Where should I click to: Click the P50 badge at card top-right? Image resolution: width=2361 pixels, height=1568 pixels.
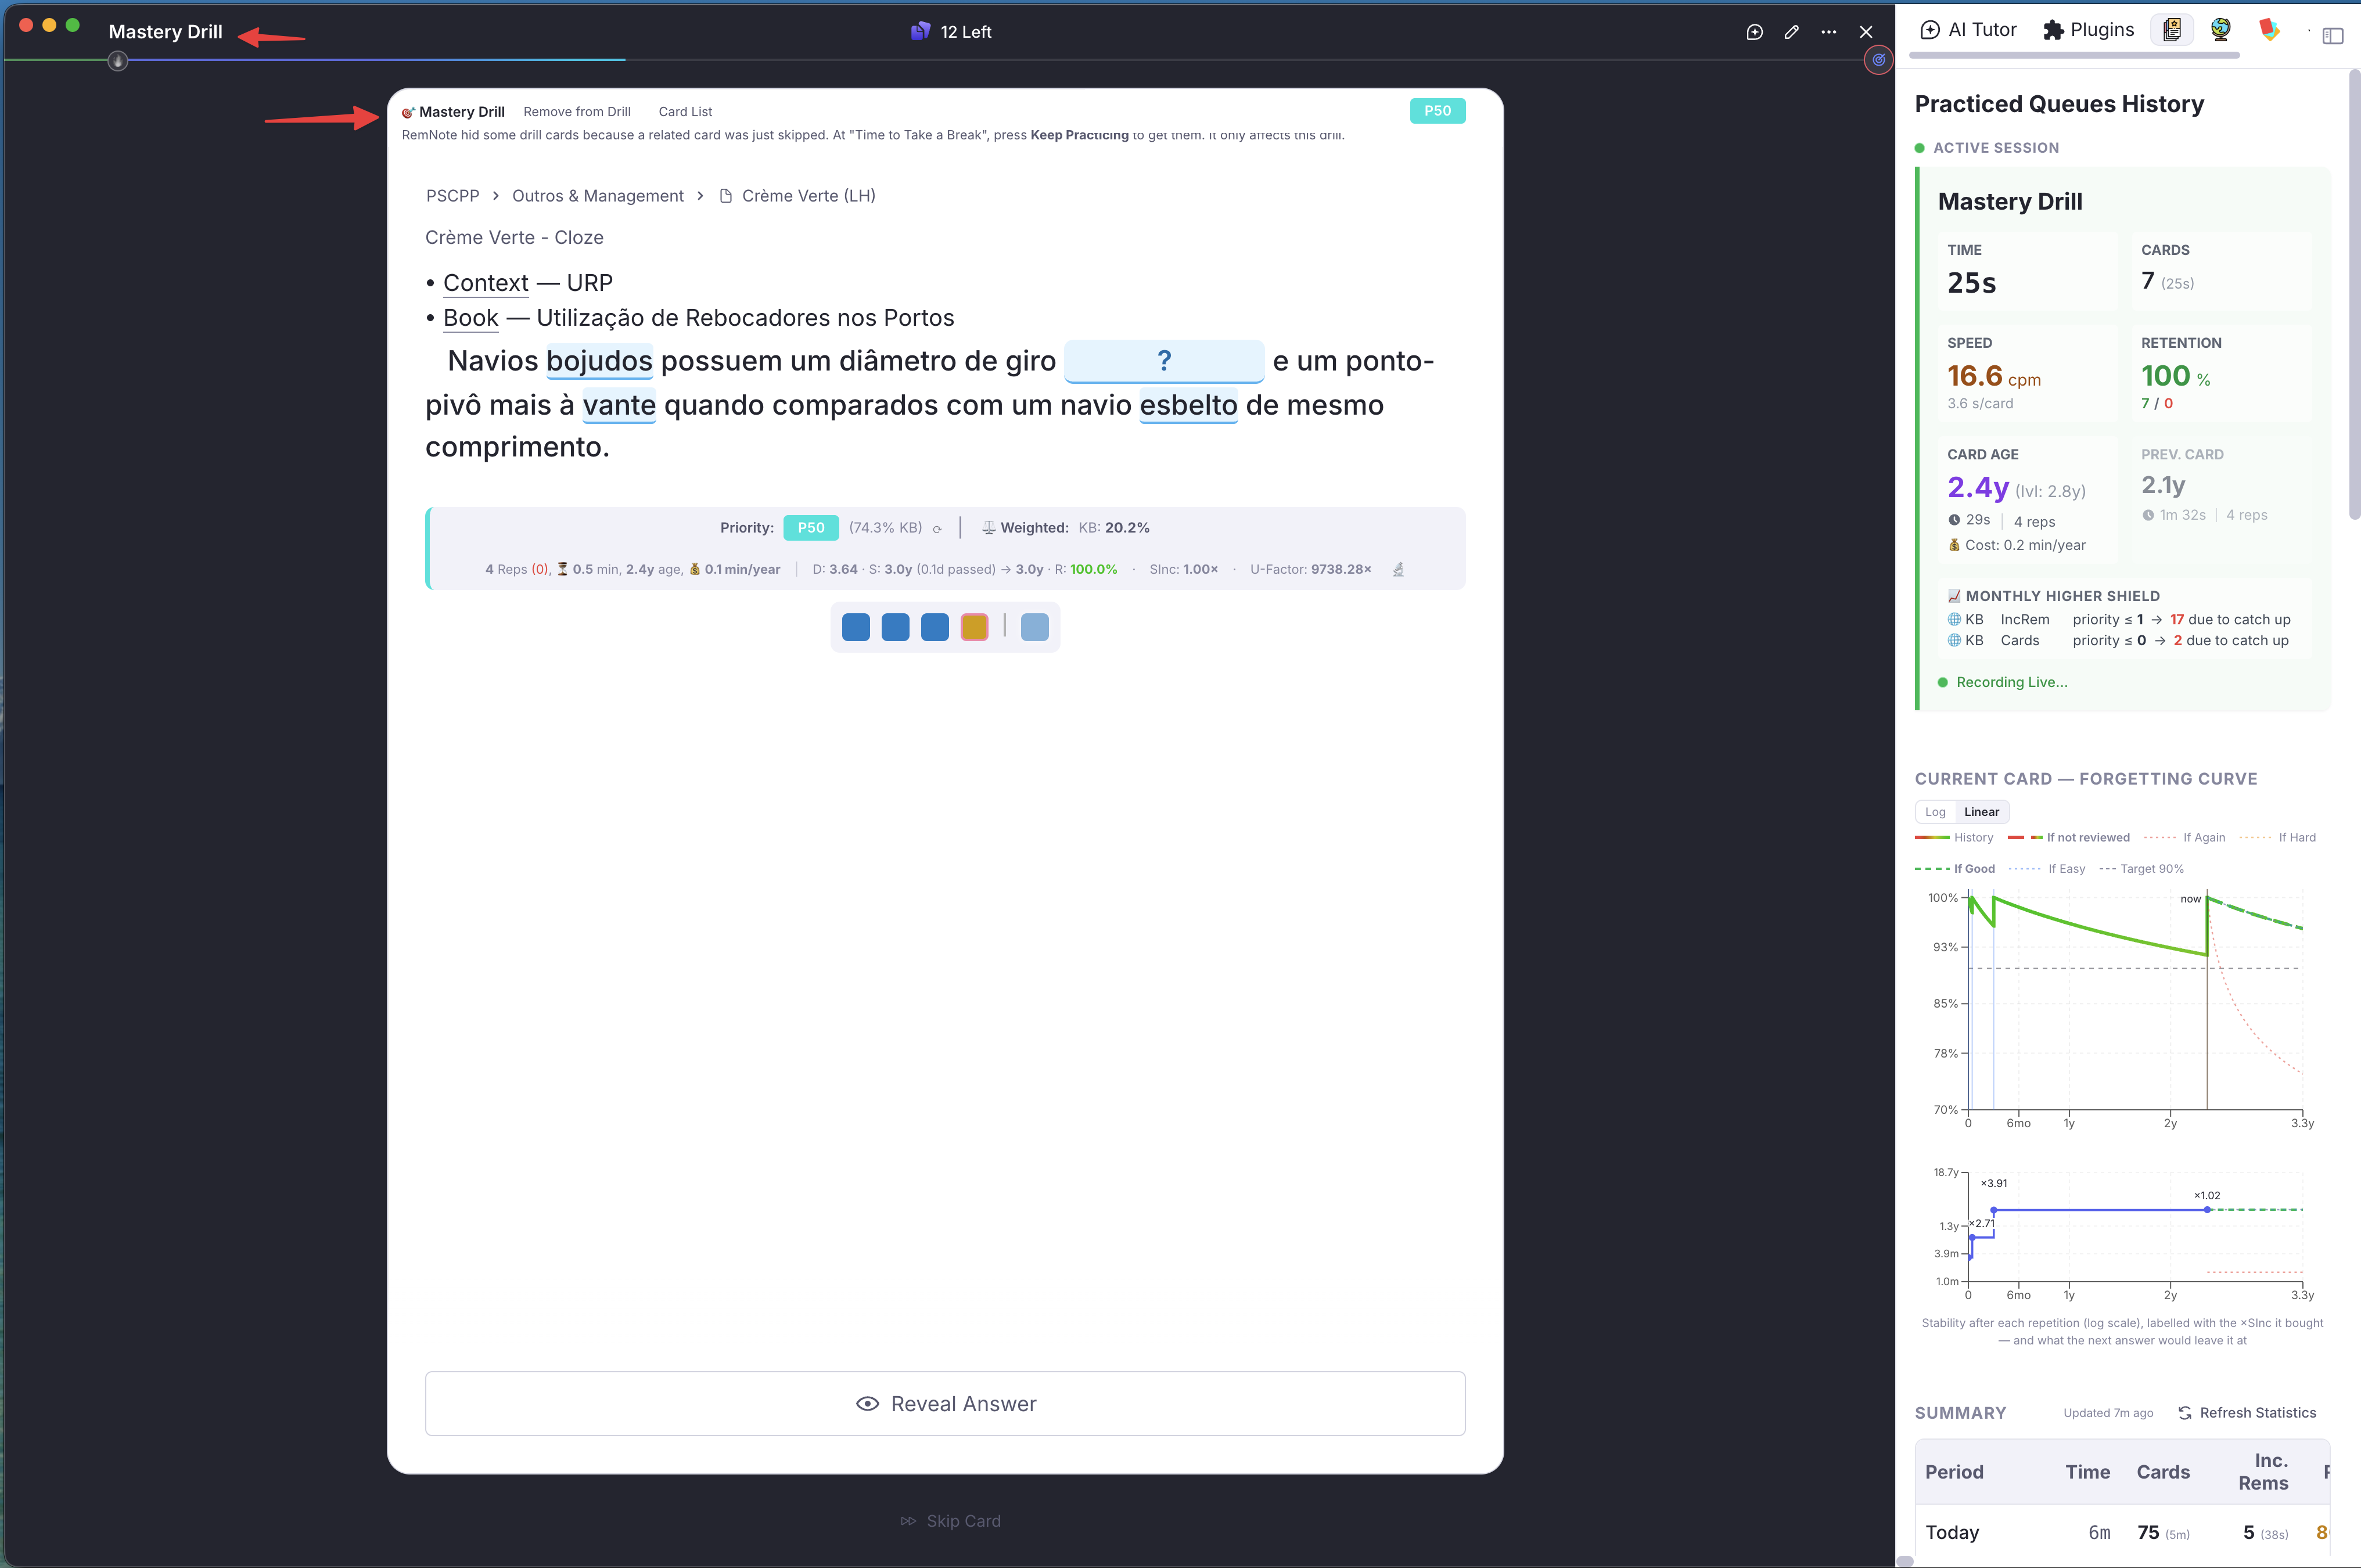tap(1437, 111)
